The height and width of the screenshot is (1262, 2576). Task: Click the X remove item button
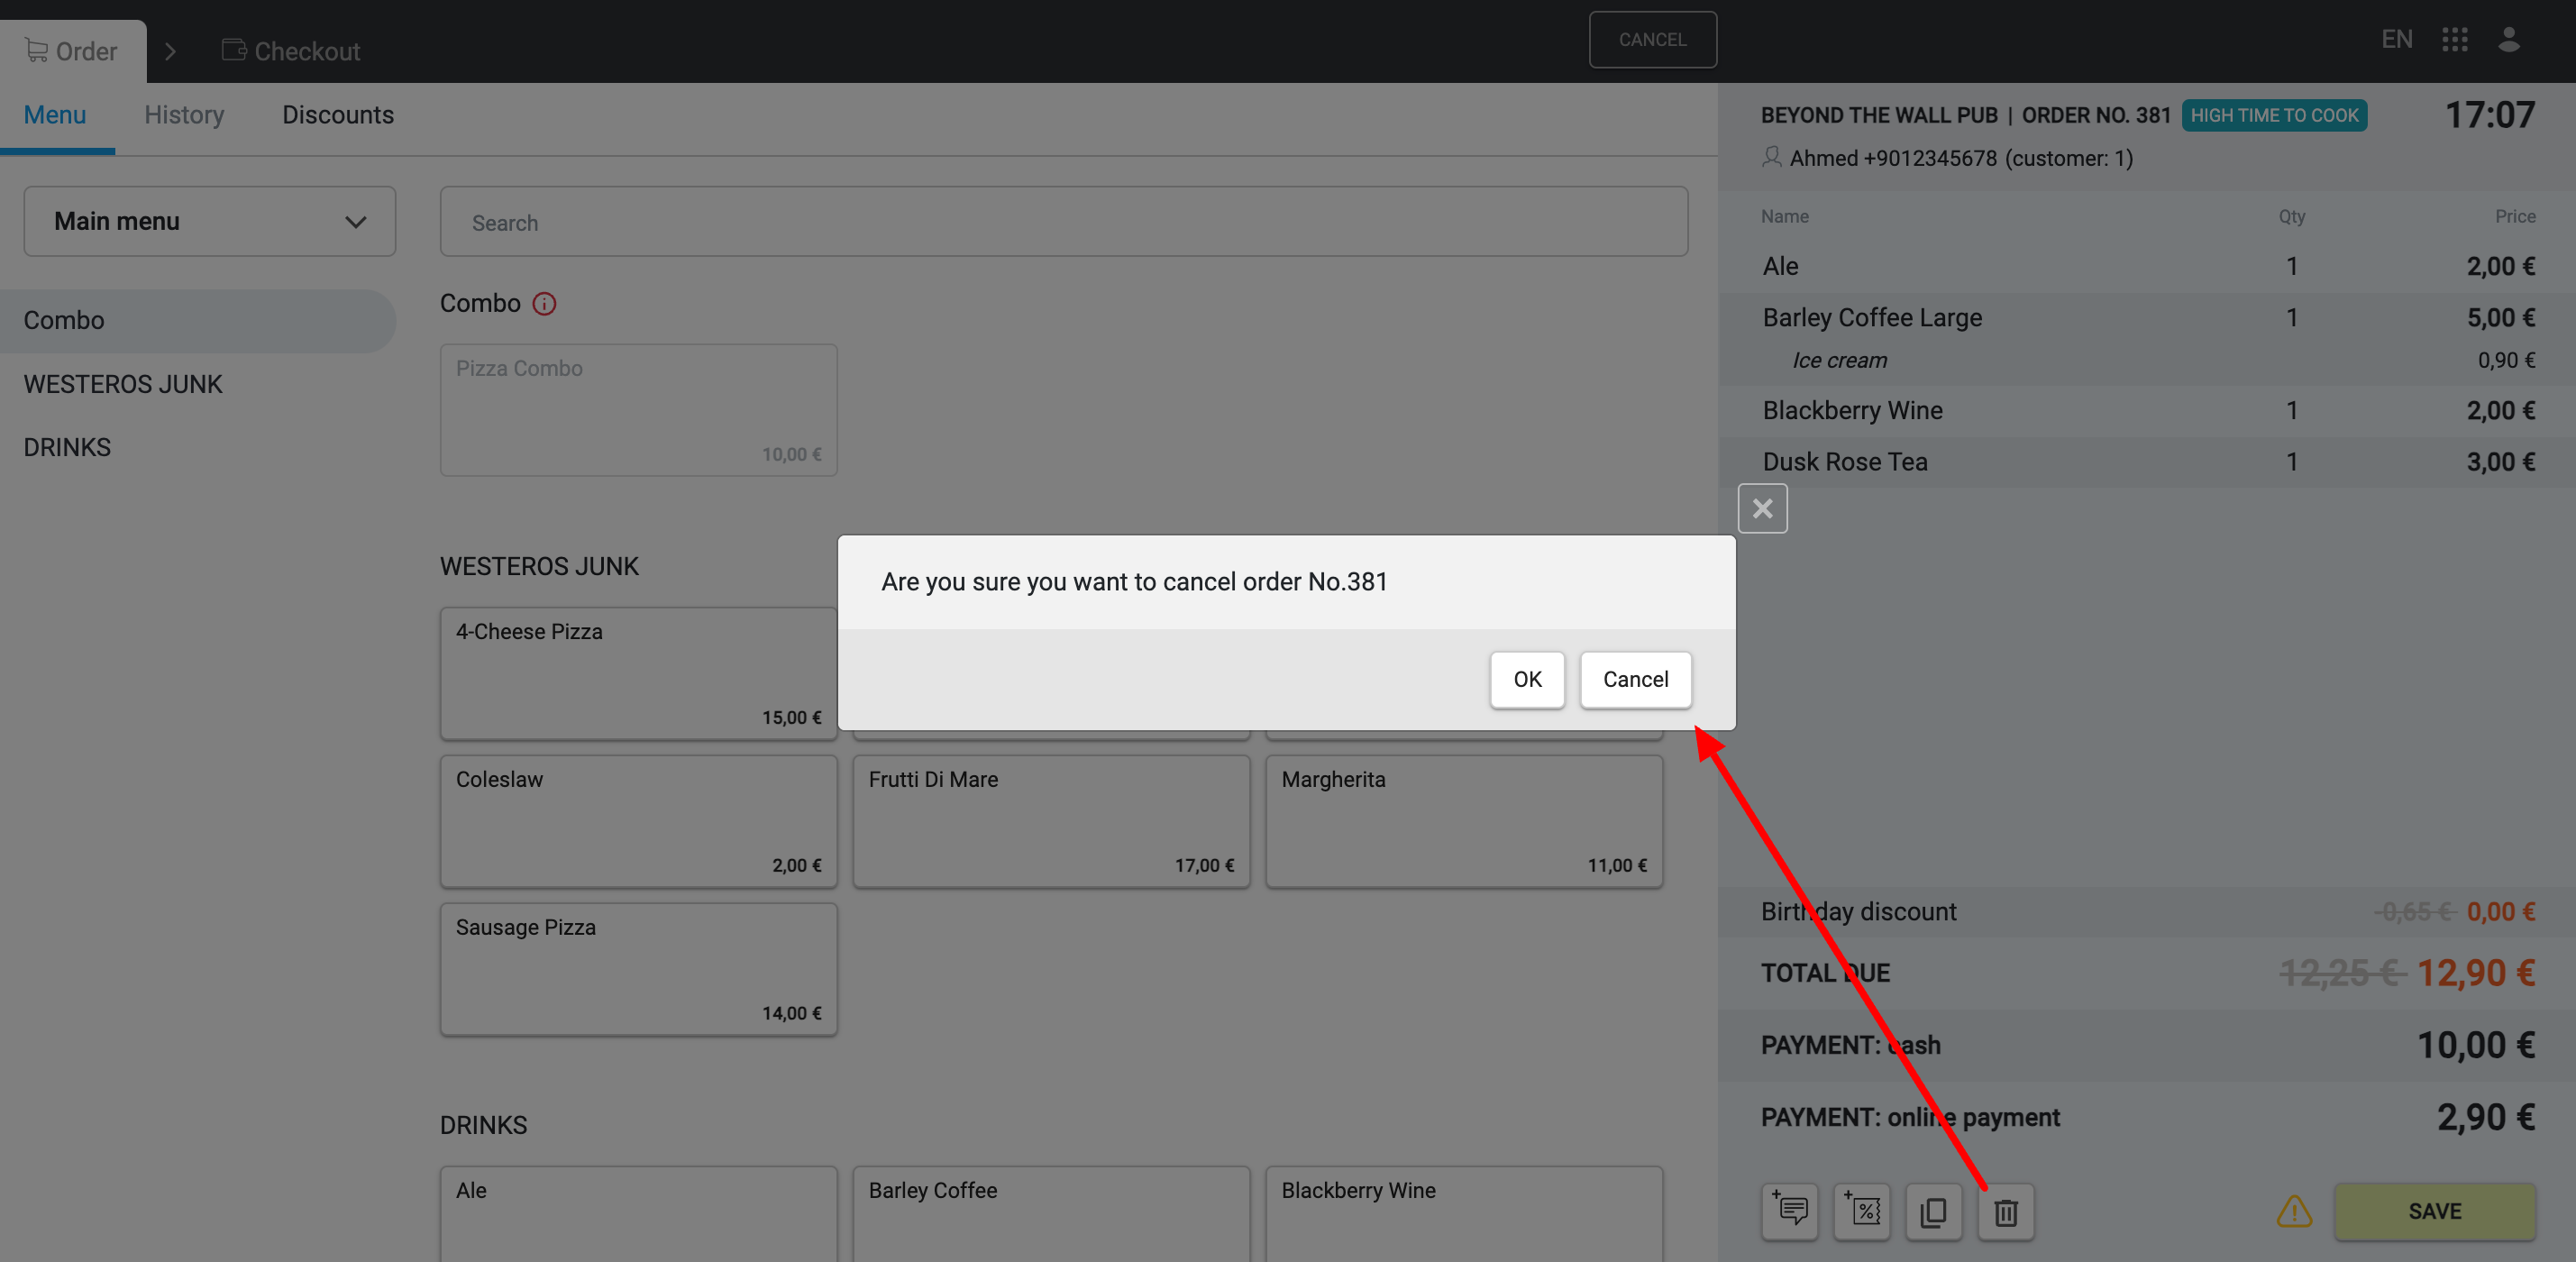pyautogui.click(x=1762, y=509)
